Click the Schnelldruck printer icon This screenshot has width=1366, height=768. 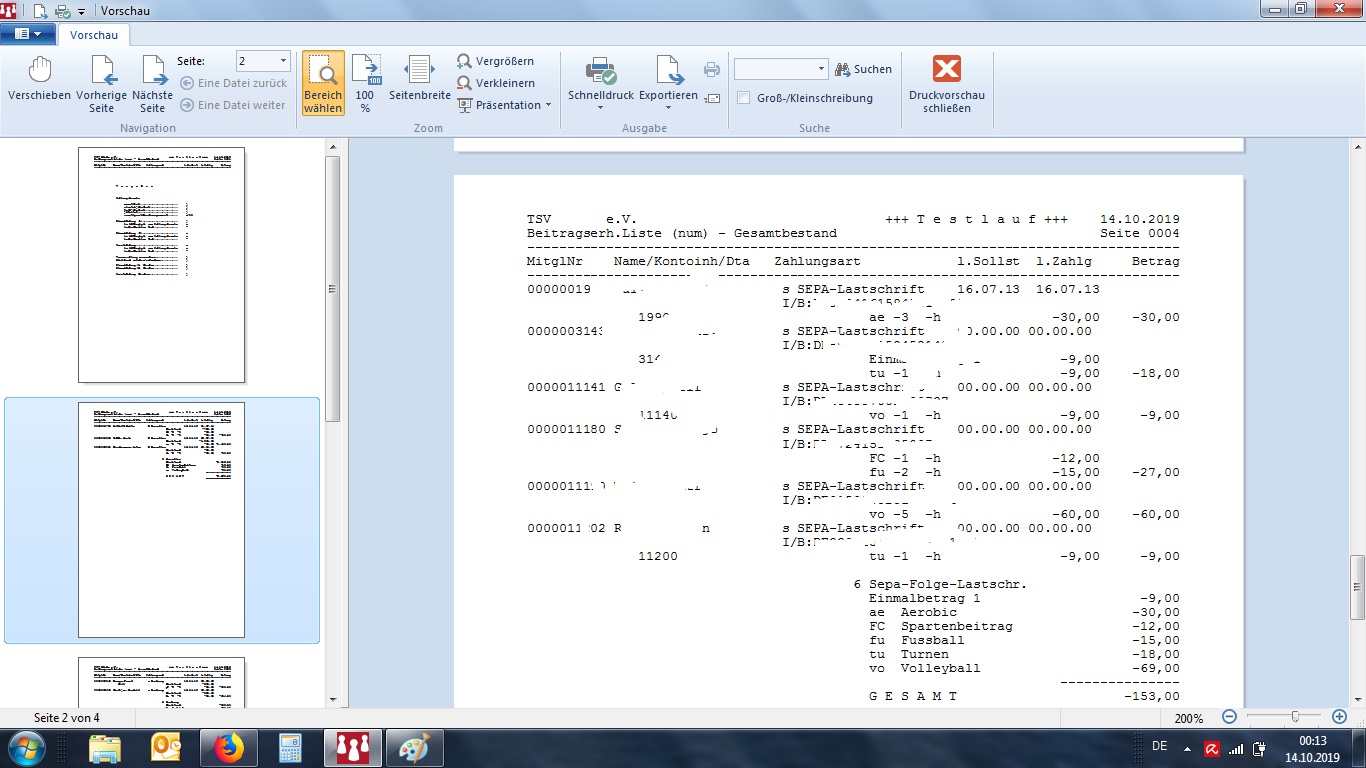click(x=600, y=72)
